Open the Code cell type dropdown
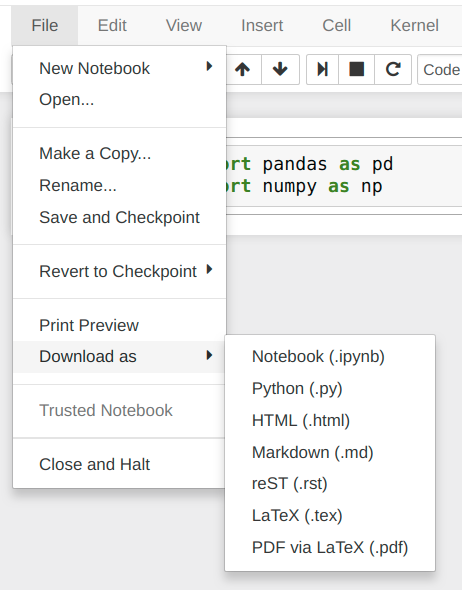Viewport: 462px width, 590px height. tap(440, 70)
